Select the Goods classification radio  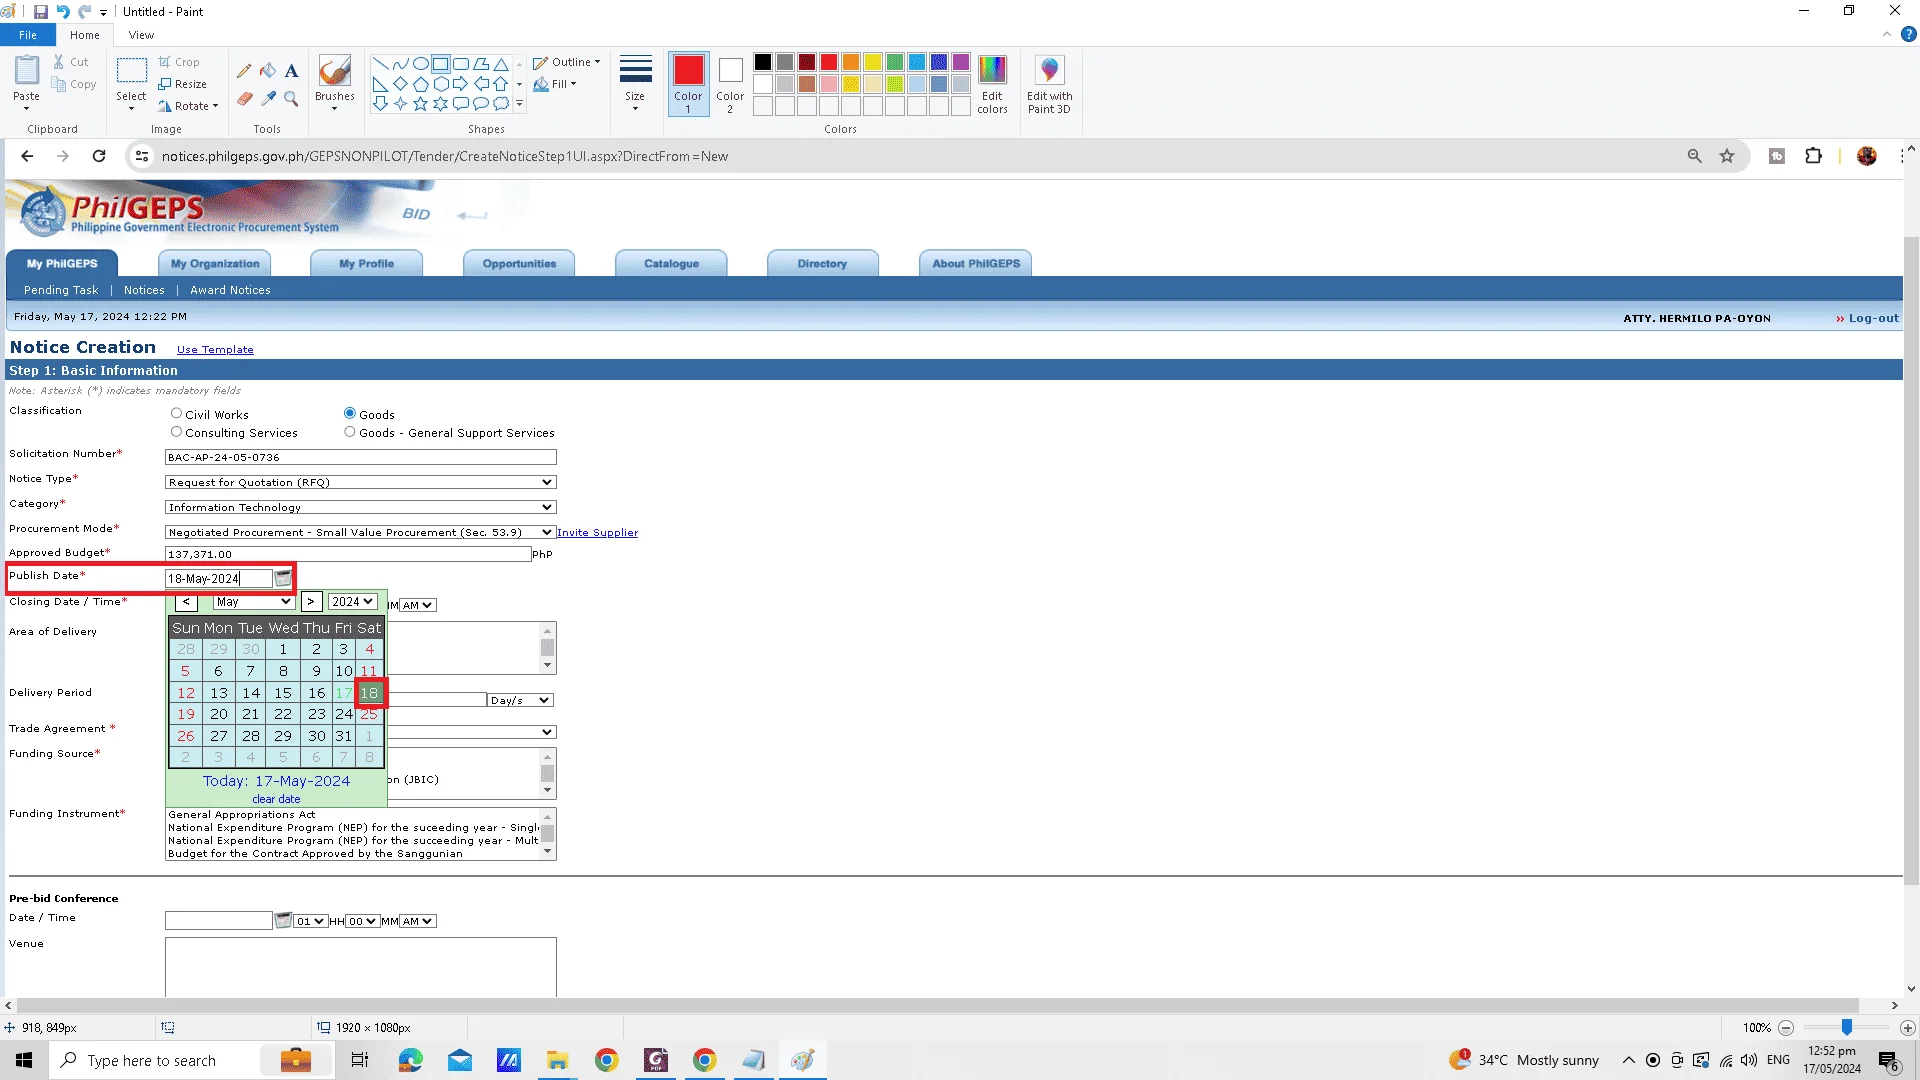(x=350, y=413)
